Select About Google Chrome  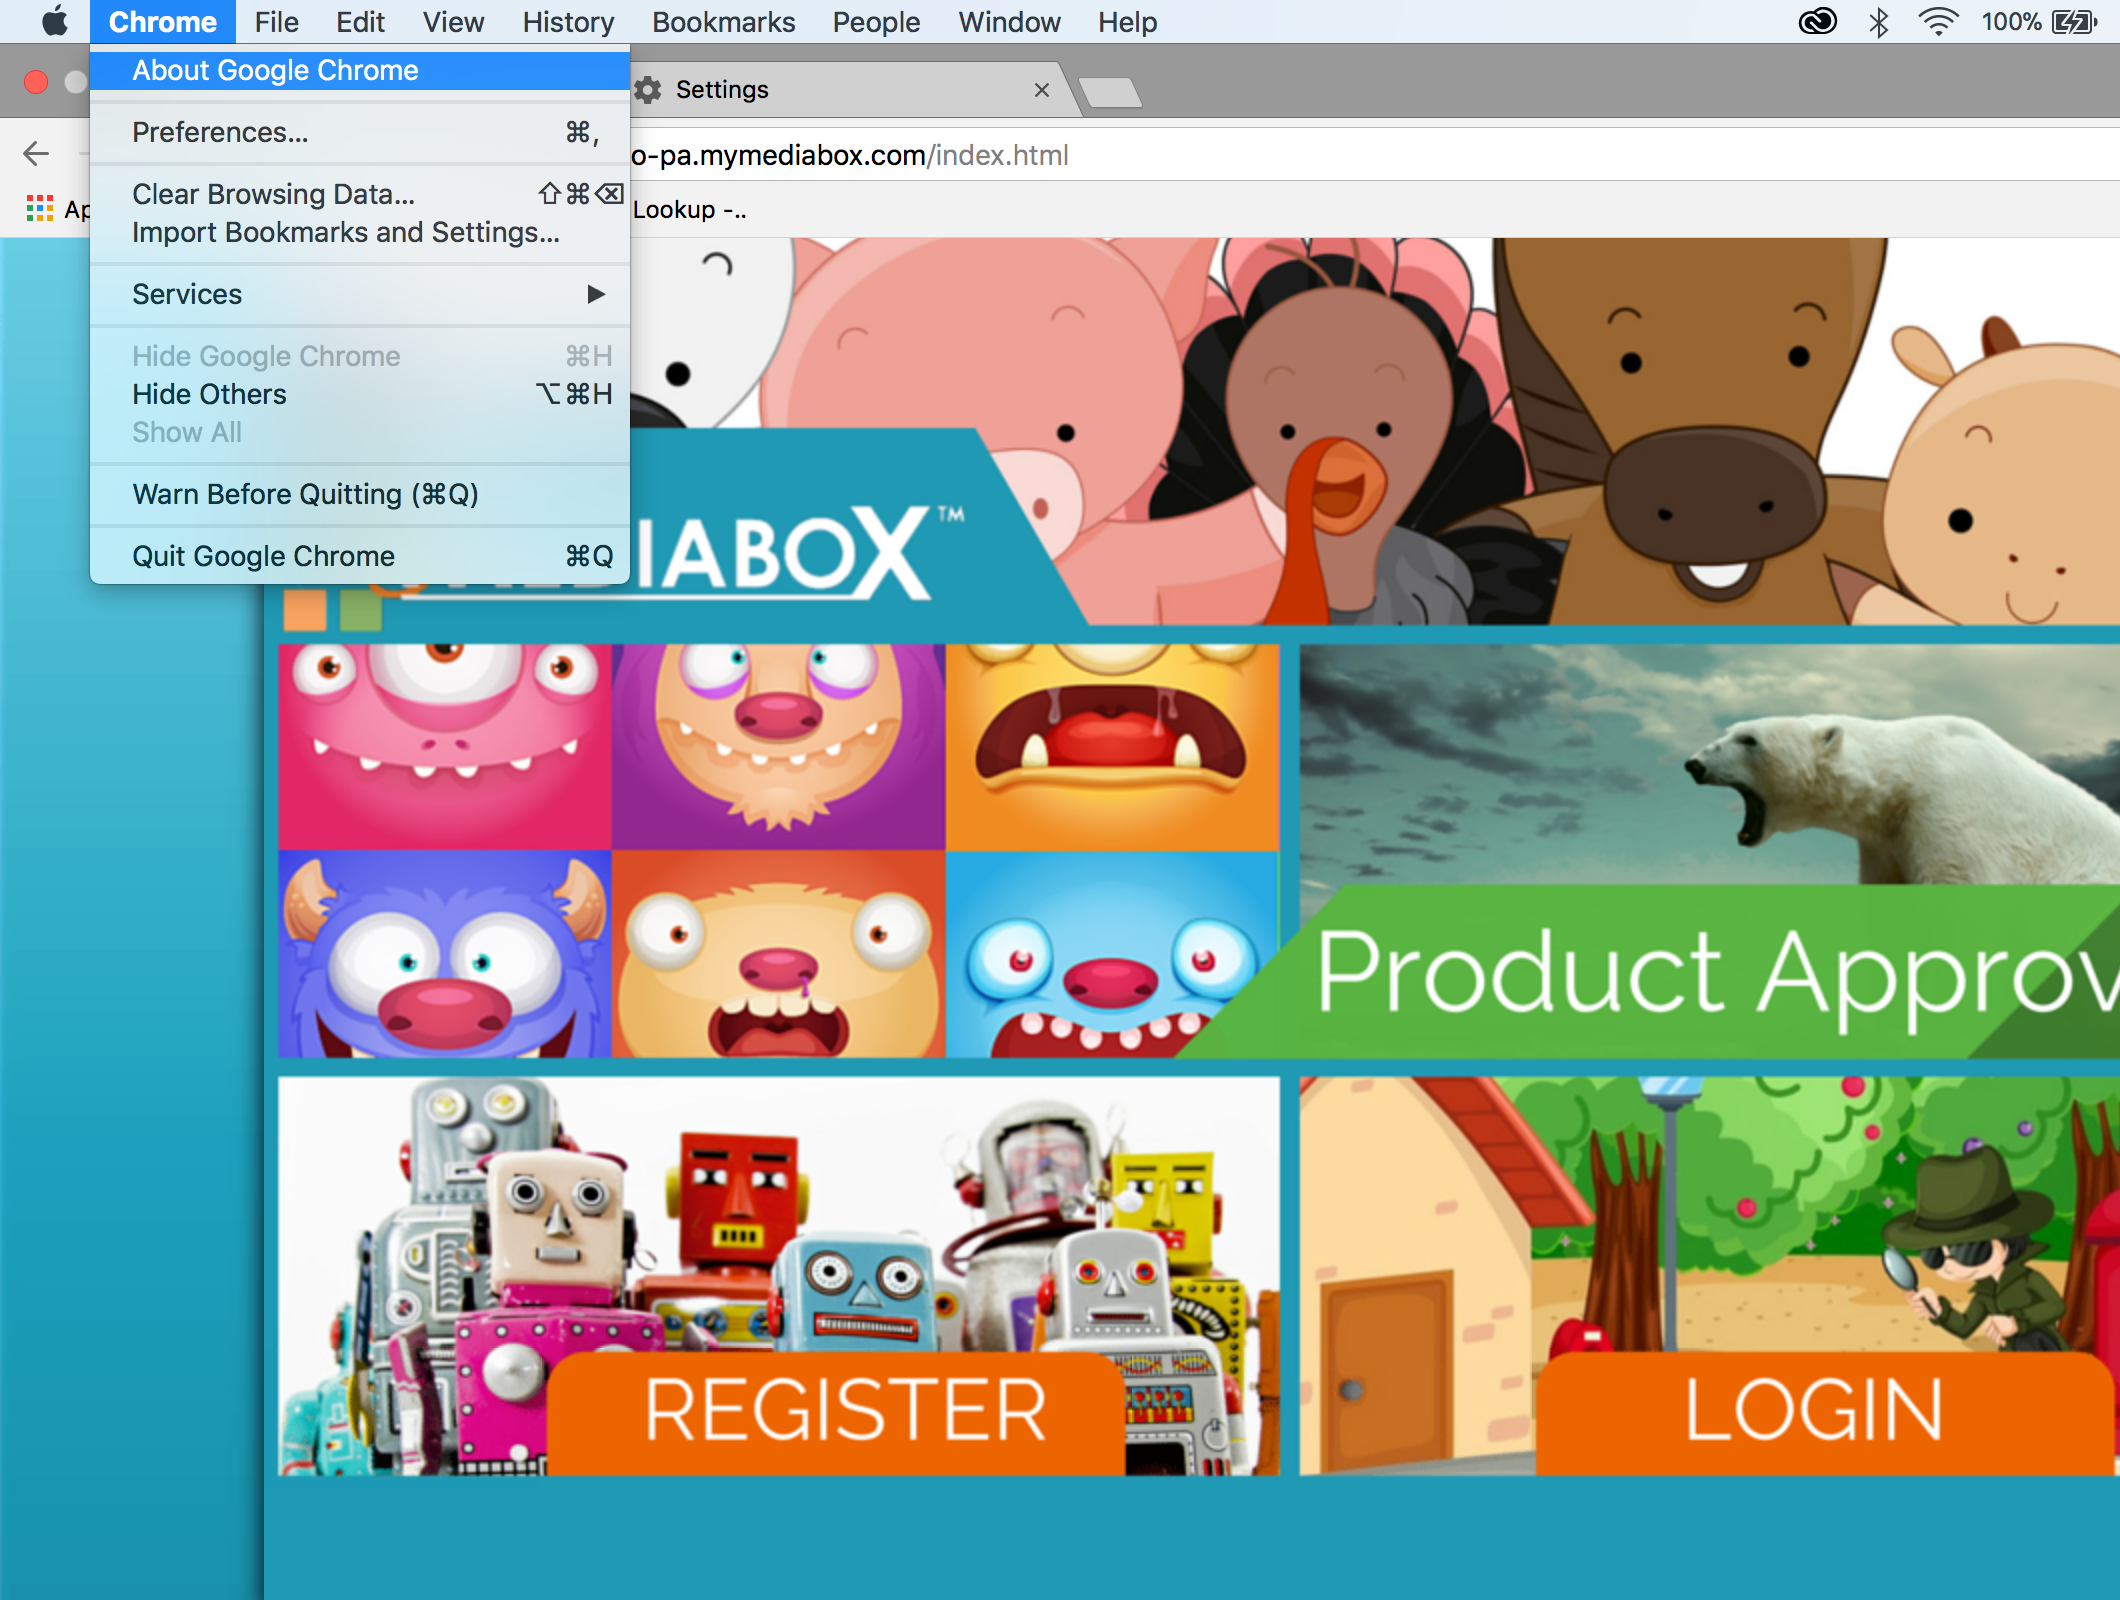[x=275, y=70]
